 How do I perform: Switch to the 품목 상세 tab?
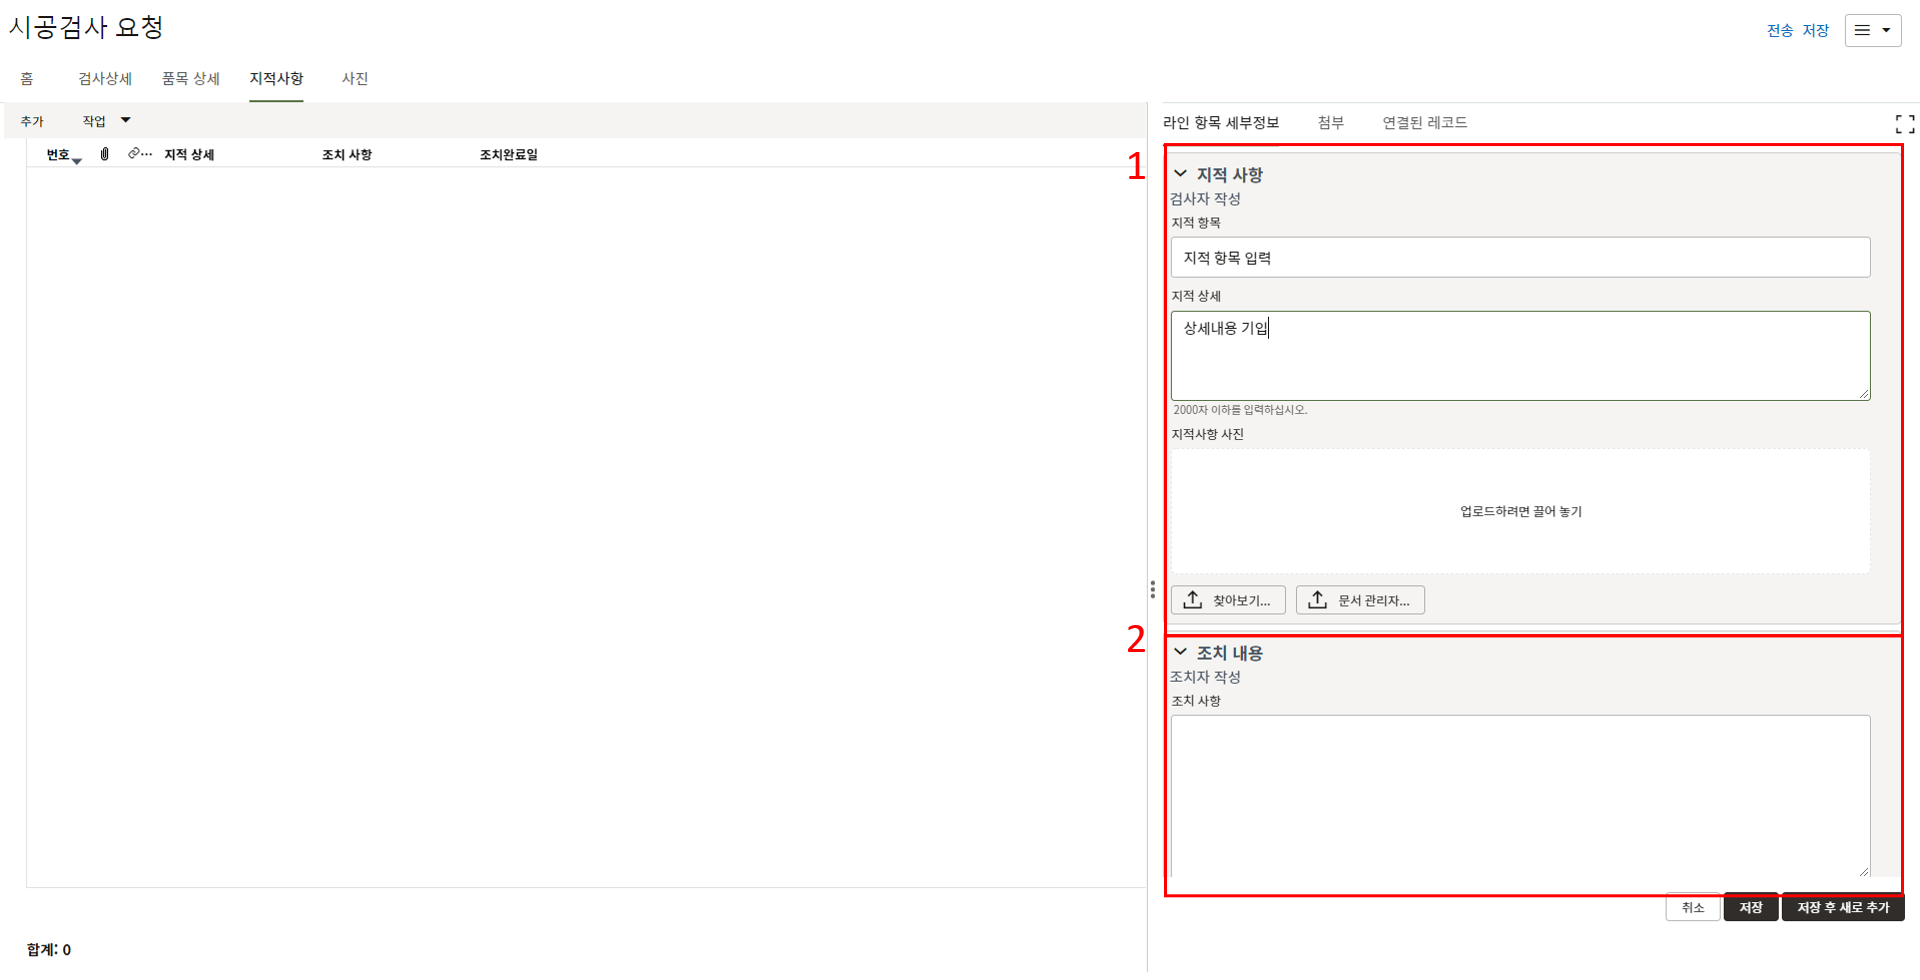(190, 78)
